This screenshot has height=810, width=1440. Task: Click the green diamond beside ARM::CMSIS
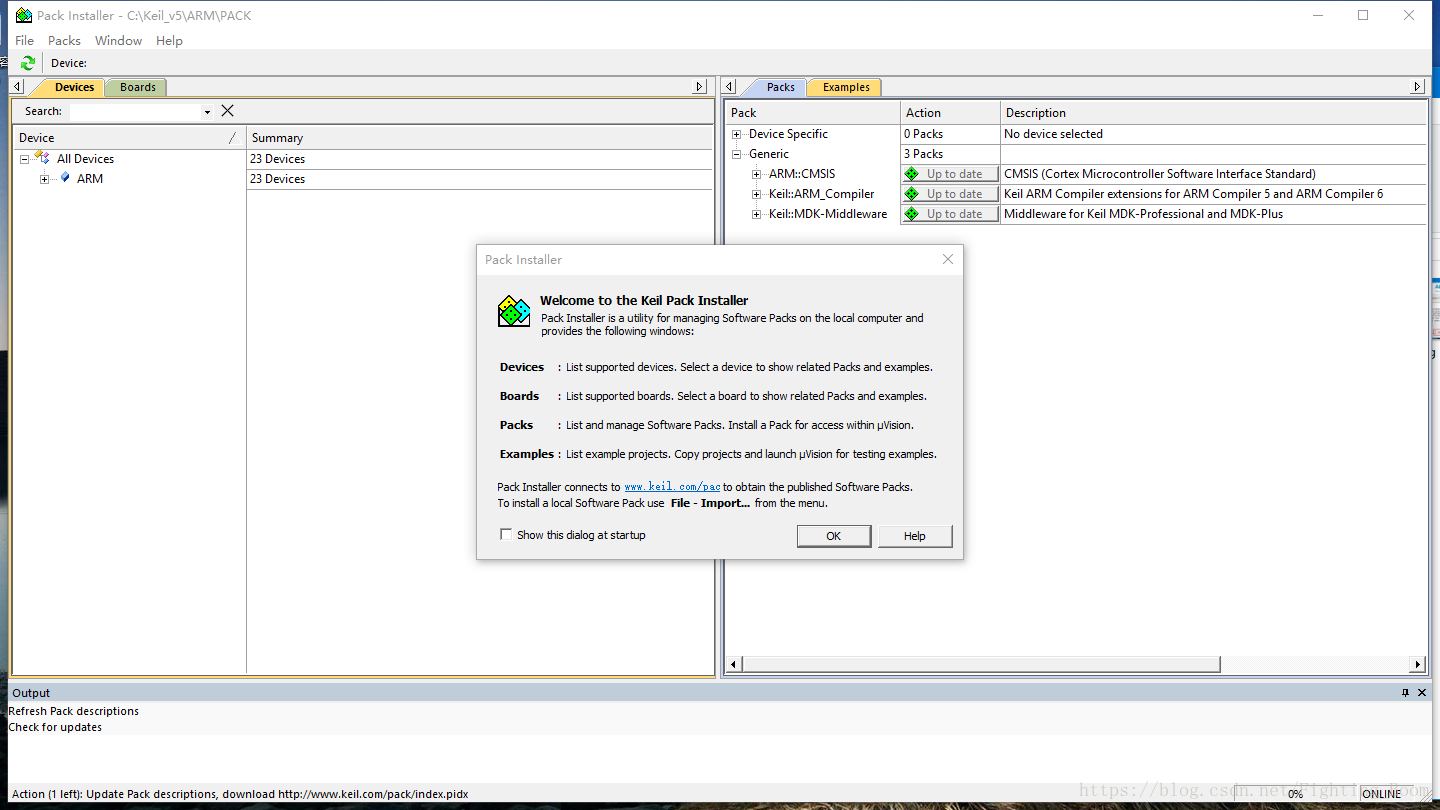click(x=911, y=174)
